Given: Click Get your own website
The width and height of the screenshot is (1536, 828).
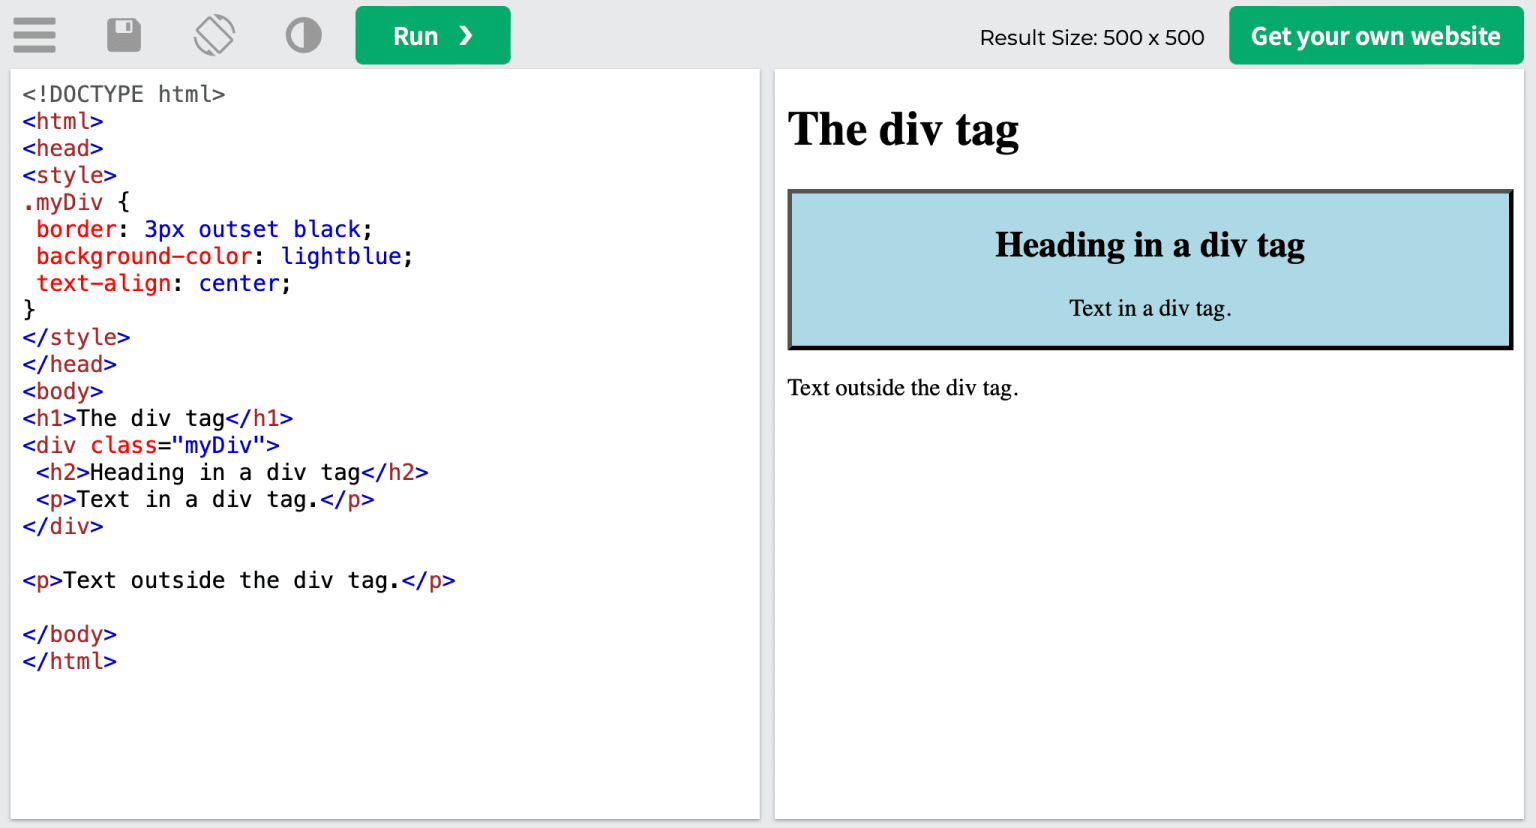Looking at the screenshot, I should (1375, 35).
